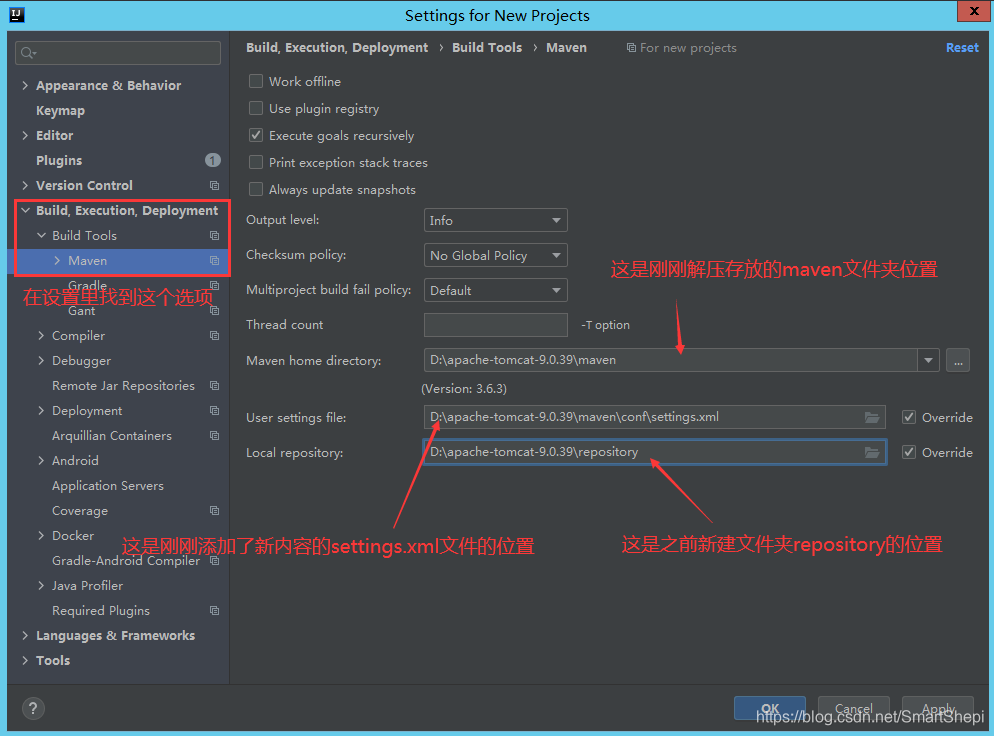
Task: Click Build Tools in the breadcrumb
Action: pyautogui.click(x=487, y=48)
